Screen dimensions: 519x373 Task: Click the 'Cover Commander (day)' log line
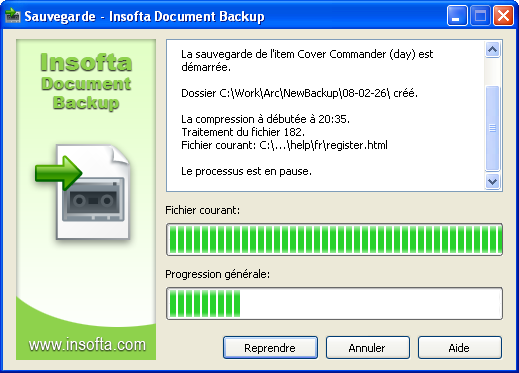click(307, 61)
